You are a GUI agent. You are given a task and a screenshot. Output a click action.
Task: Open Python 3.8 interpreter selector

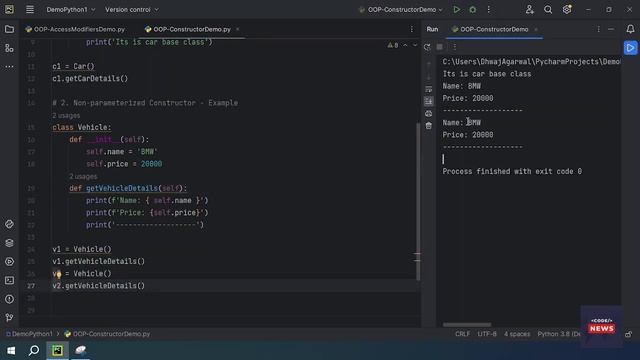pos(559,334)
